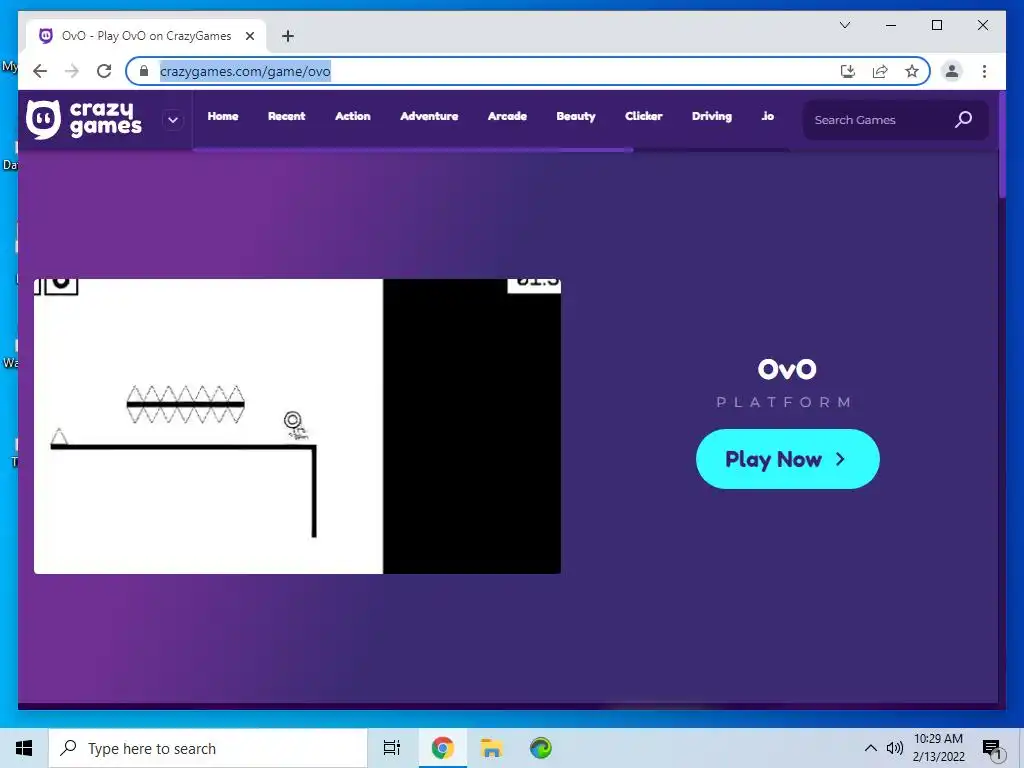
Task: Click the browser forward arrow
Action: tap(72, 71)
